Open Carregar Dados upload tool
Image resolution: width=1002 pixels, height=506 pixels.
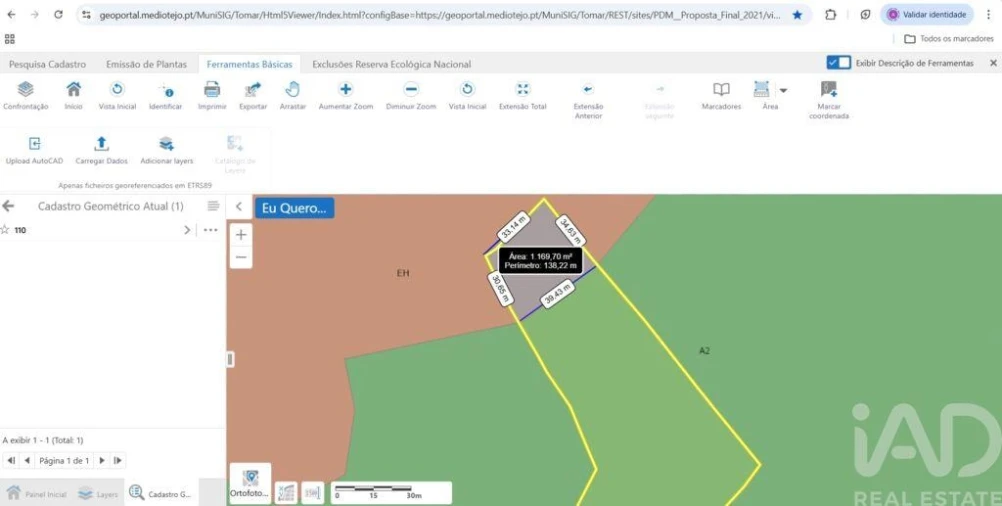click(x=102, y=150)
